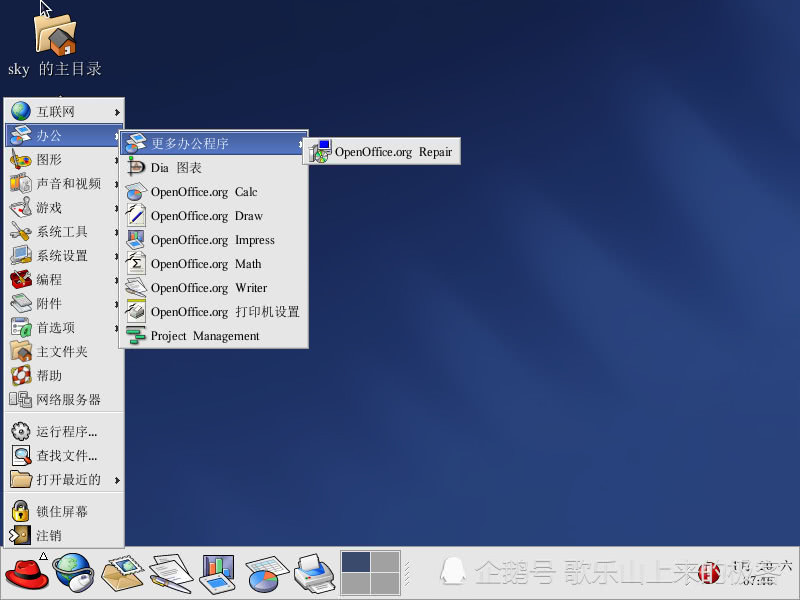Open Dia 图表 from the office submenu
The image size is (800, 600).
[x=214, y=167]
